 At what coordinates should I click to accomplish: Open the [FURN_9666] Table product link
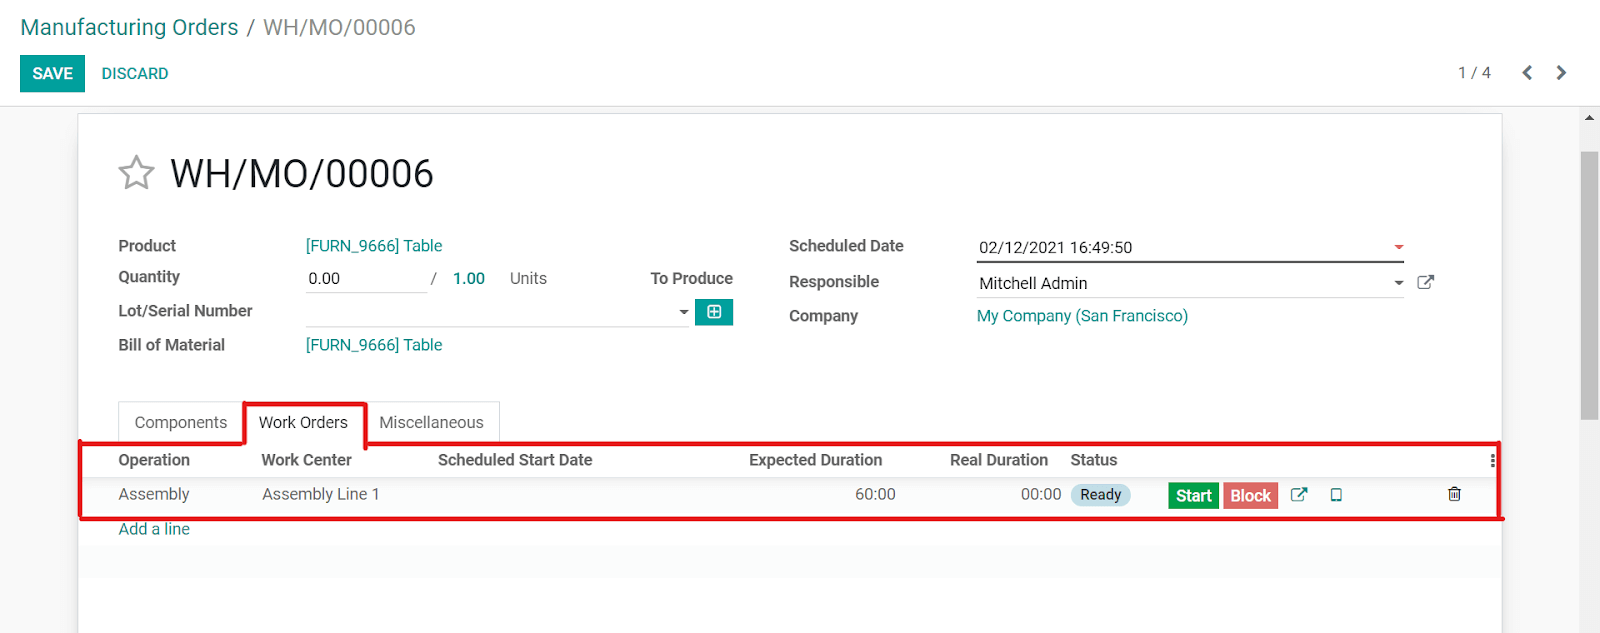coord(374,246)
